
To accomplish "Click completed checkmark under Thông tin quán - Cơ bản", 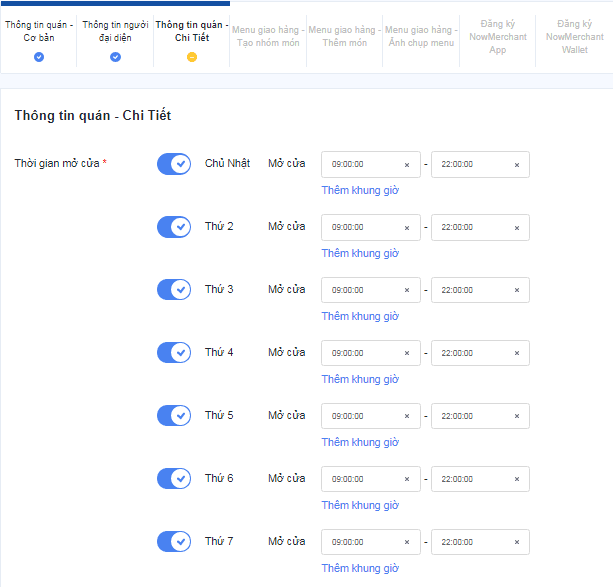I will coord(39,57).
